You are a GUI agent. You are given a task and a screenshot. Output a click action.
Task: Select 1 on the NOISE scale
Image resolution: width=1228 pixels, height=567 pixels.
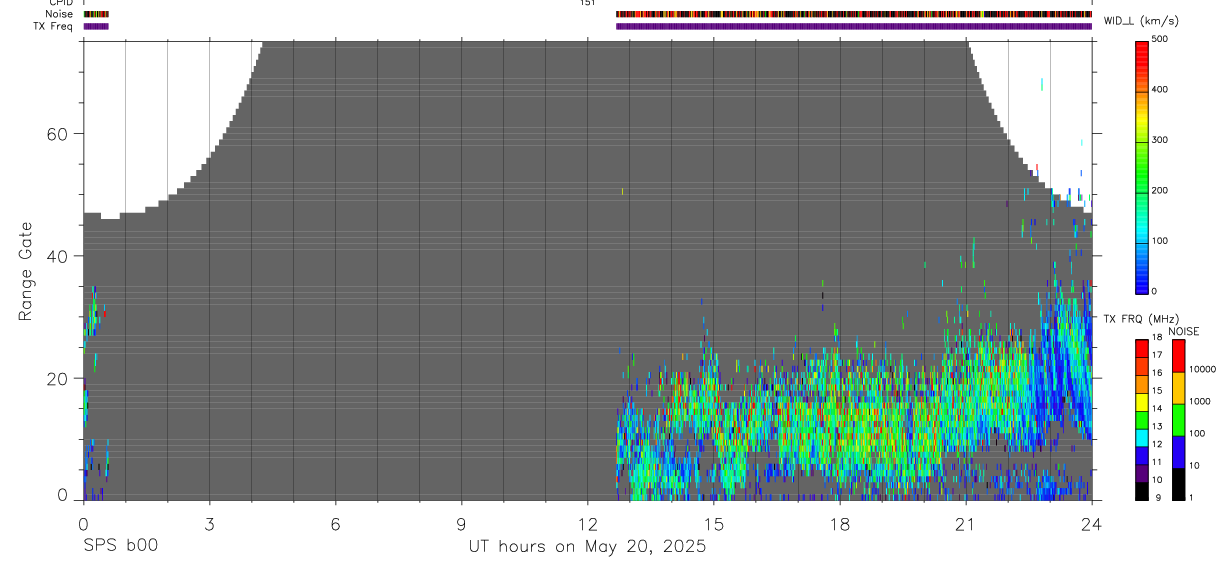point(1191,497)
